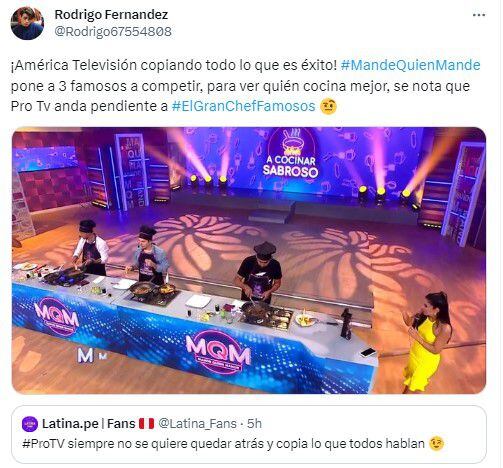
Task: Open the Rodrigo Fernandez display name
Action: pos(111,14)
